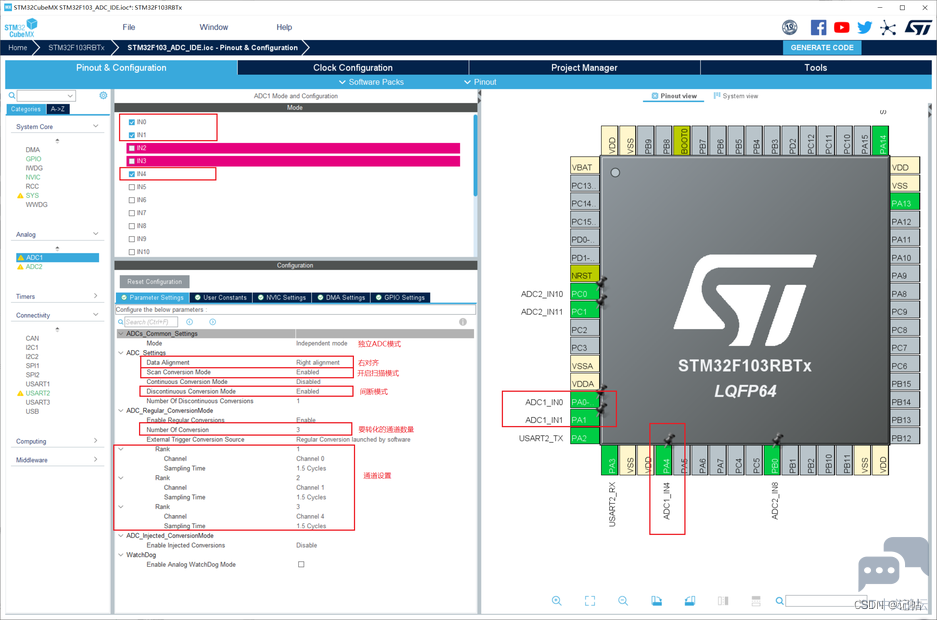Open the Pinout dropdown menu

pyautogui.click(x=480, y=82)
